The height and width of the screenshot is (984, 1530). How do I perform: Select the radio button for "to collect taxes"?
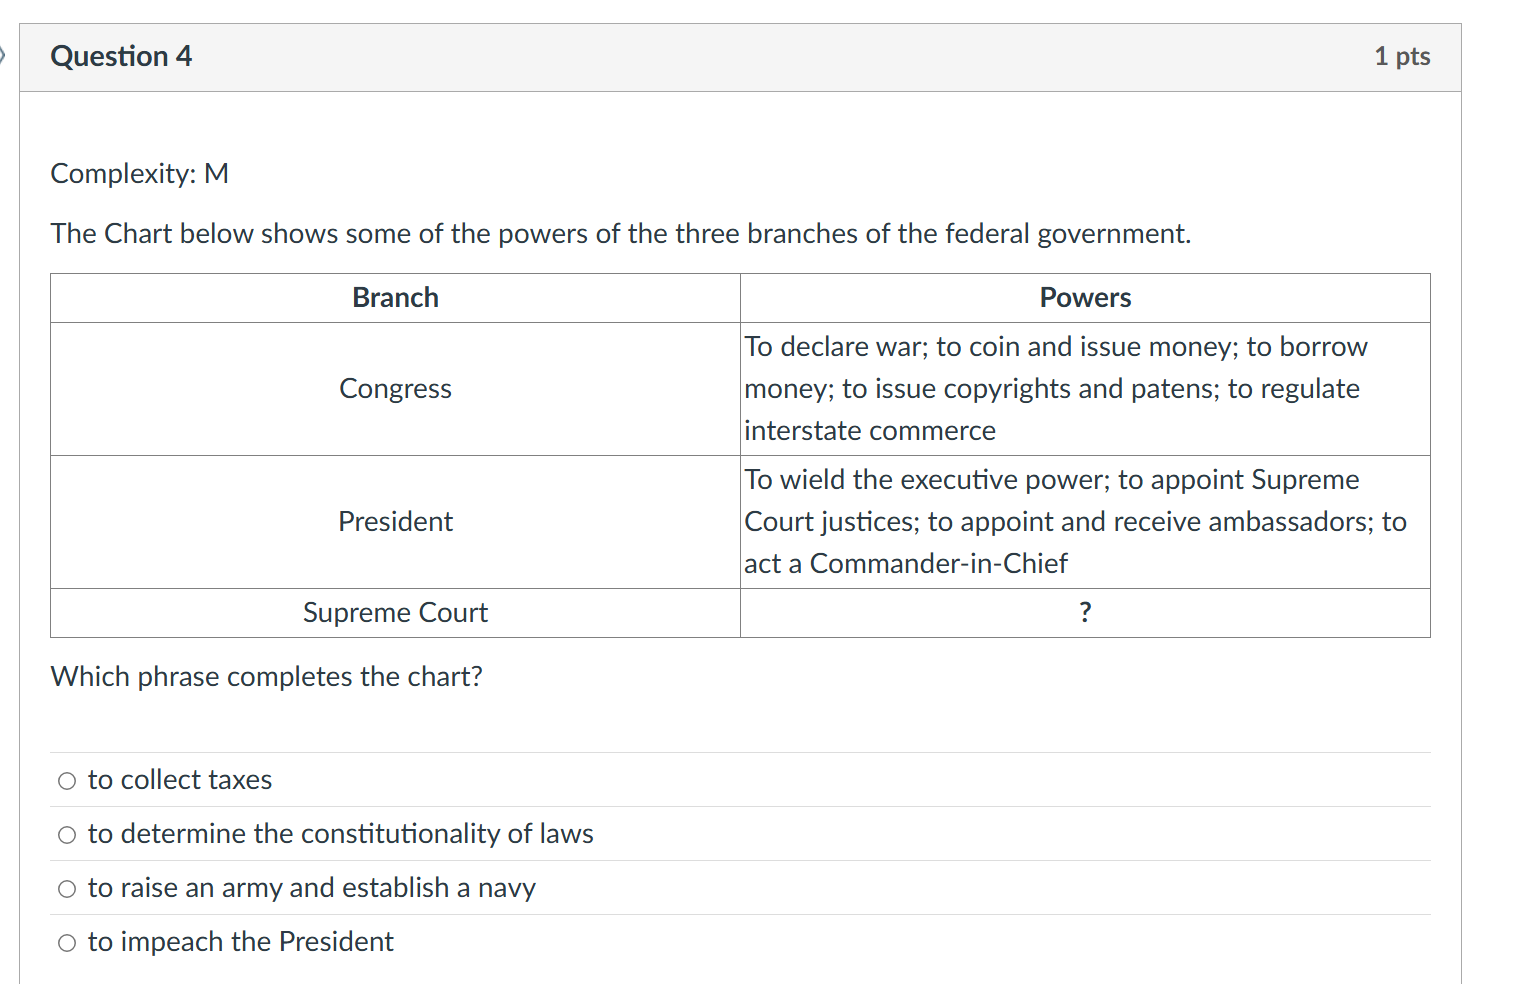(66, 780)
